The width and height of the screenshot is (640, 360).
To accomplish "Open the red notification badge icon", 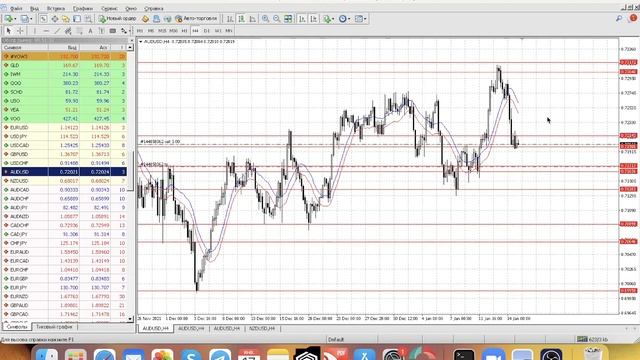I will pos(633,18).
